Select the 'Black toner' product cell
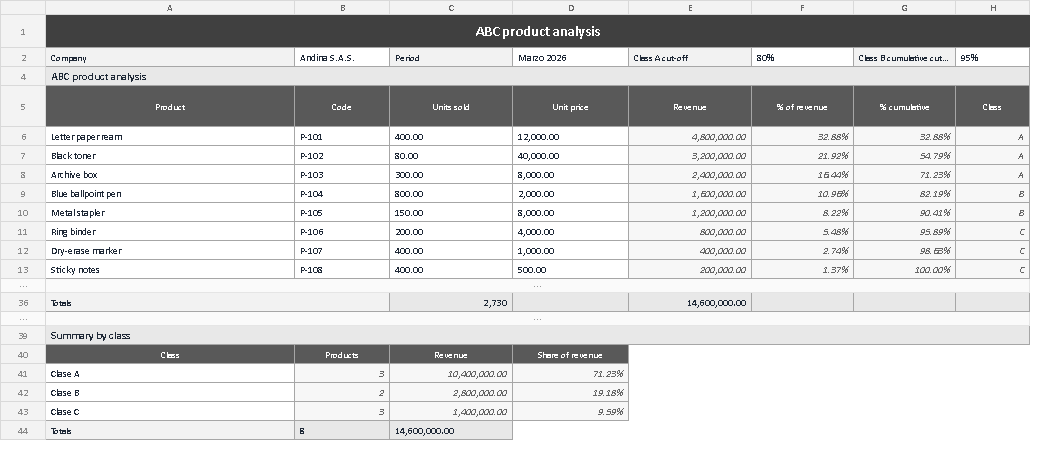Screen dimensions: 1042x452 tap(170, 156)
